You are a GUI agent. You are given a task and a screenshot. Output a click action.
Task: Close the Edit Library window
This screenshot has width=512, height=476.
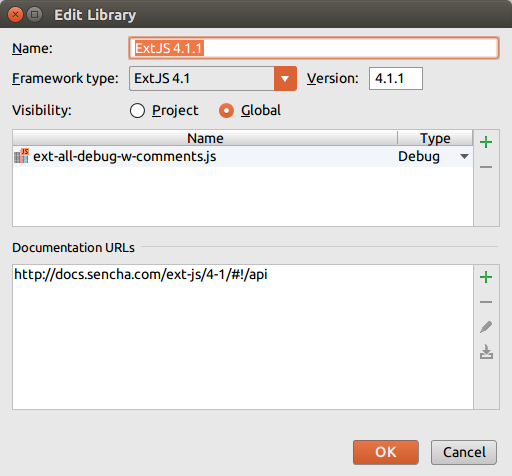pyautogui.click(x=15, y=15)
